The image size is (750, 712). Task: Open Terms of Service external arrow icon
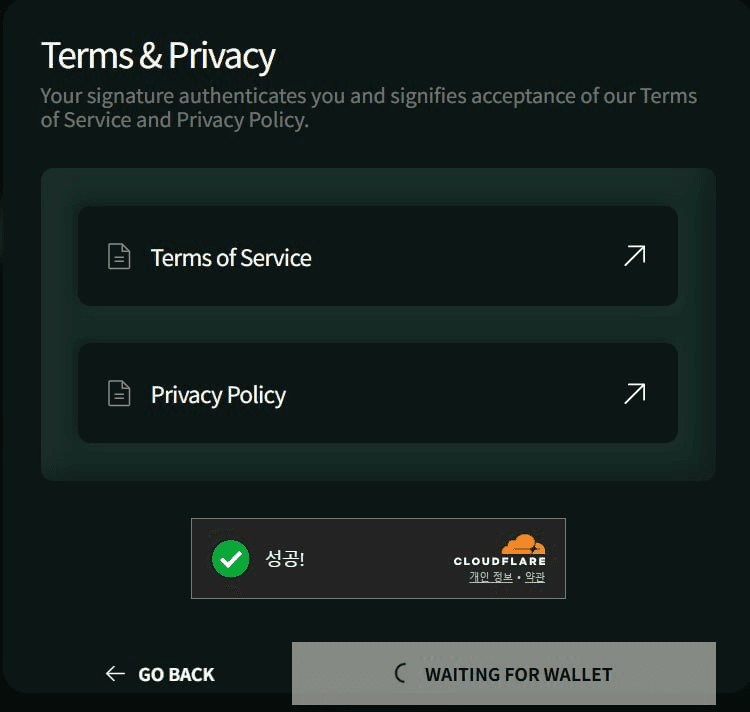pos(634,256)
